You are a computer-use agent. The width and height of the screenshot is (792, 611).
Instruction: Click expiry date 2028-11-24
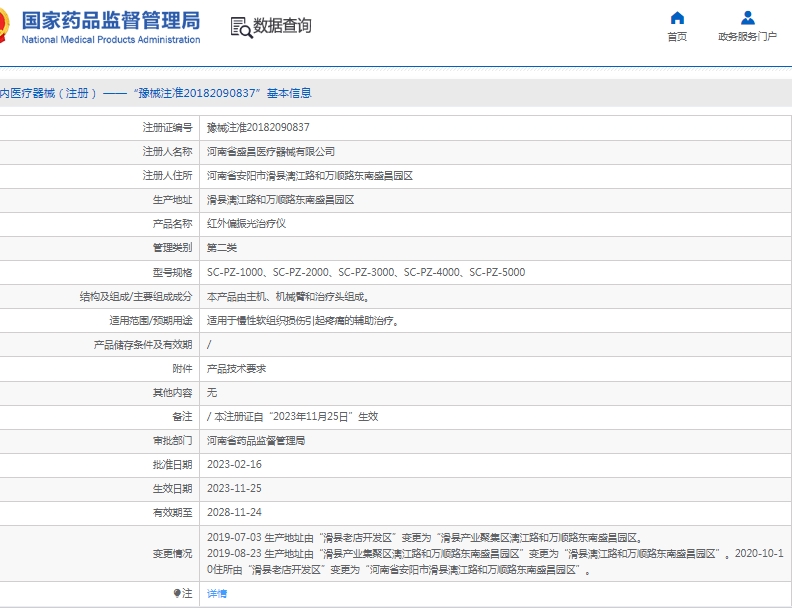pyautogui.click(x=234, y=512)
